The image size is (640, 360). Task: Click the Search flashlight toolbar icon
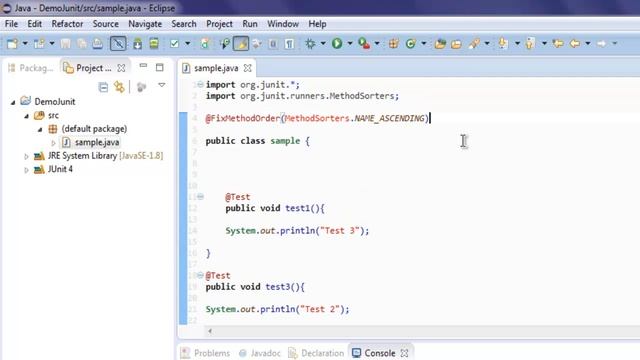[474, 43]
